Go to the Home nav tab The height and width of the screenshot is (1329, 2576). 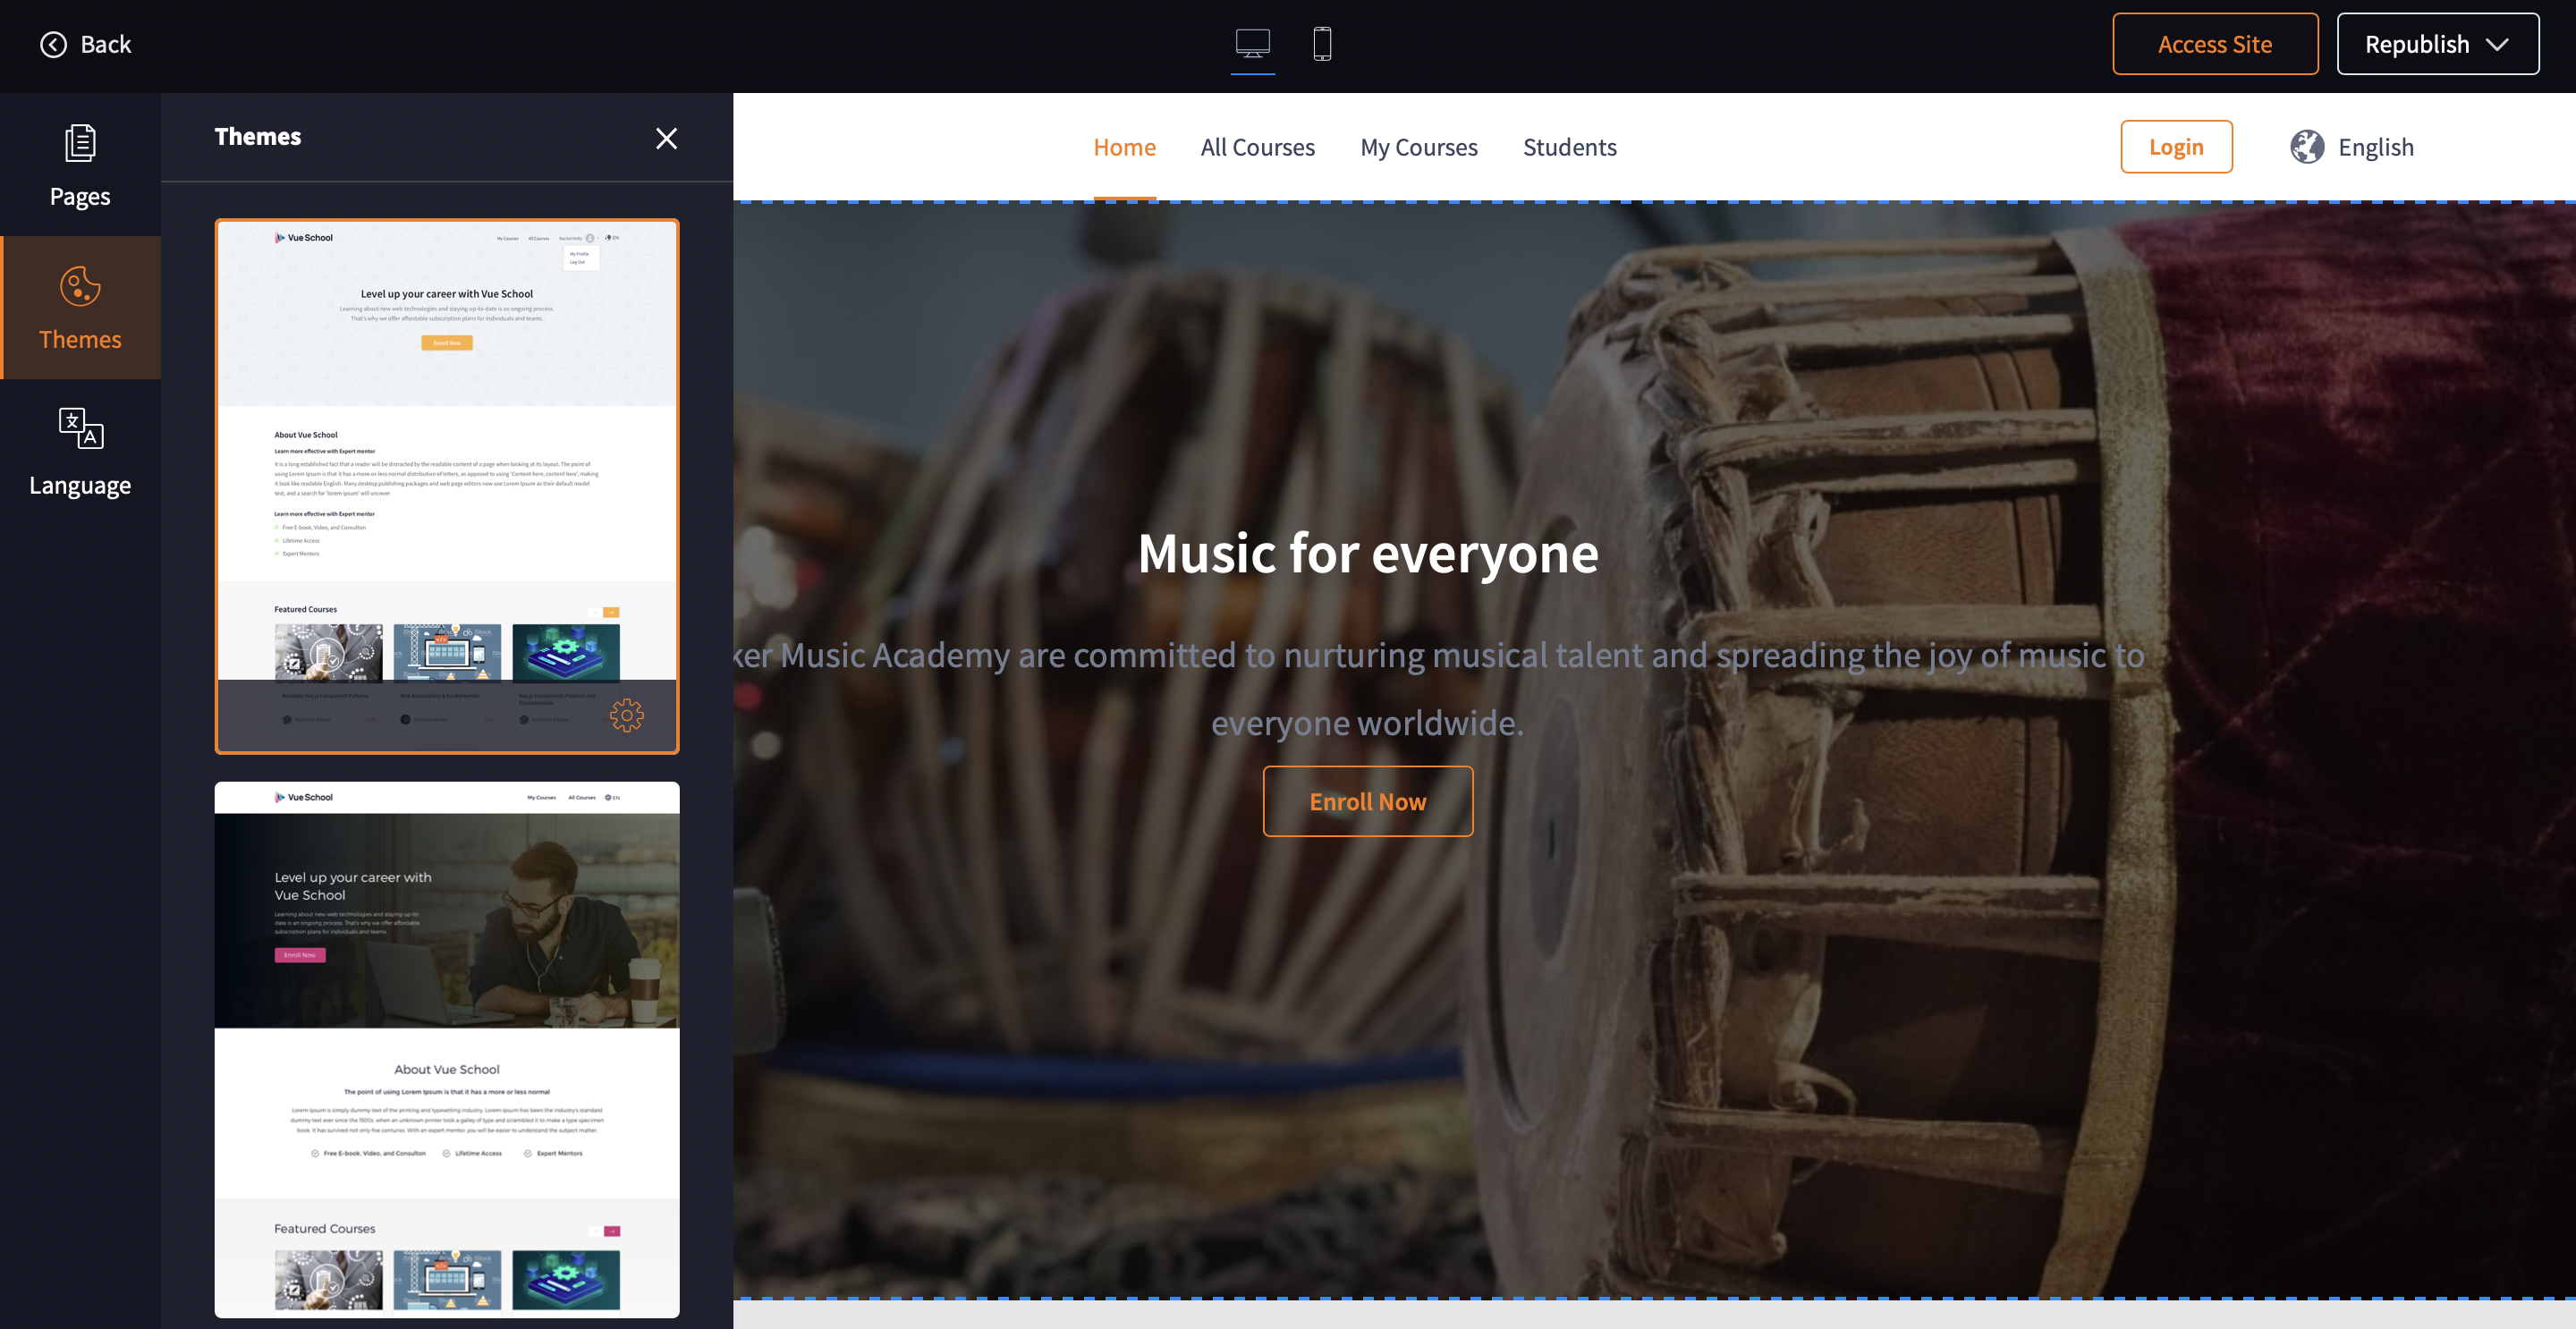click(1124, 147)
